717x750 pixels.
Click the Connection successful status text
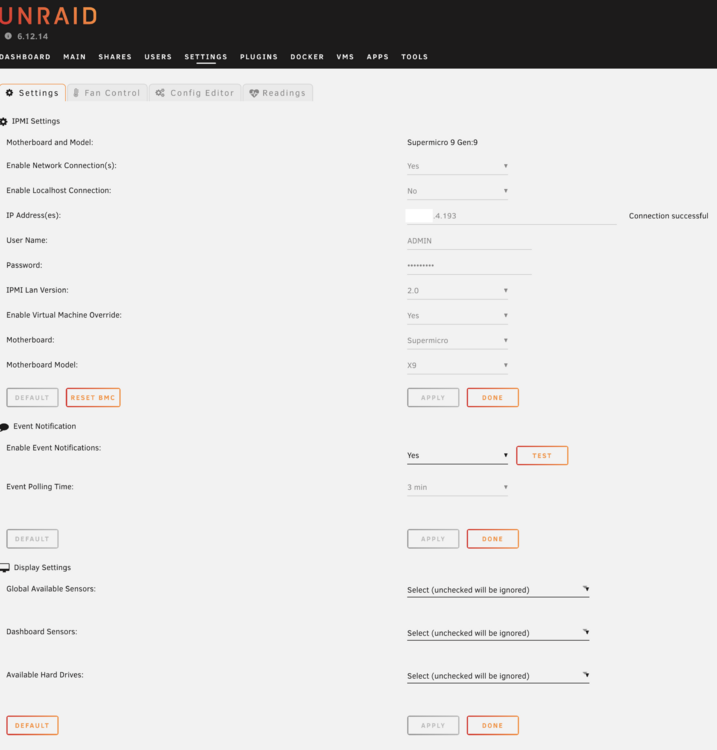click(668, 216)
